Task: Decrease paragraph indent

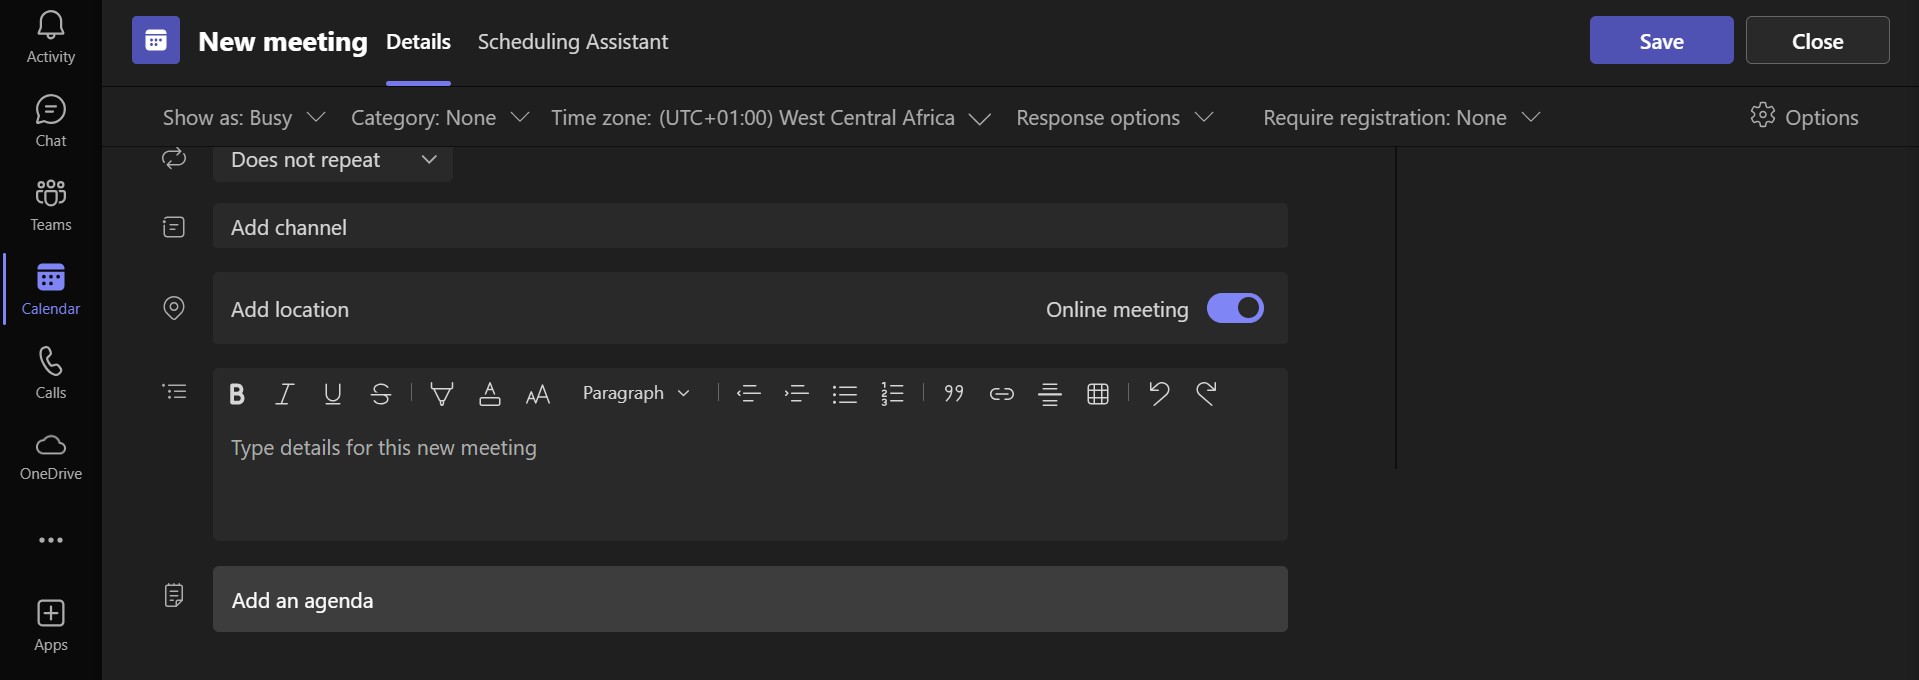Action: (748, 394)
